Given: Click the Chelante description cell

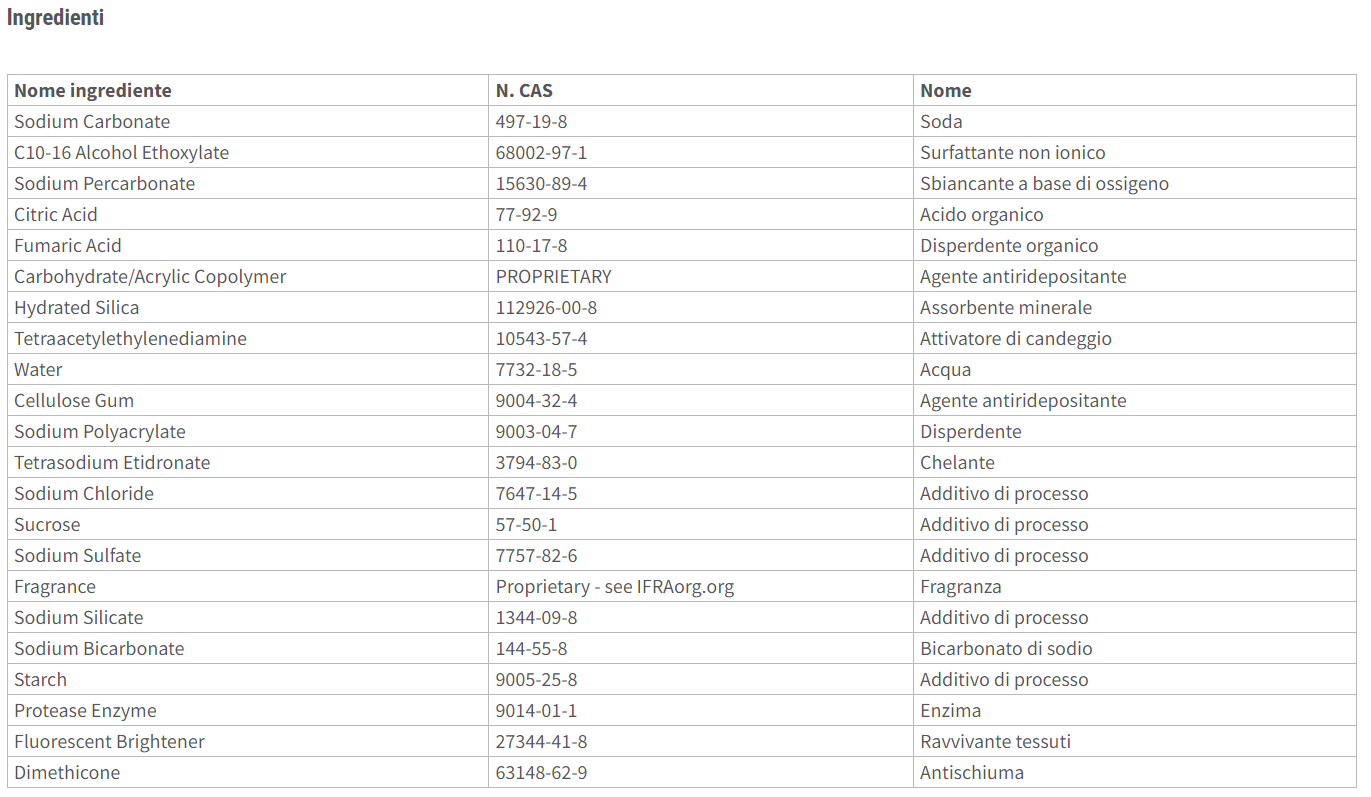Looking at the screenshot, I should pos(1135,462).
